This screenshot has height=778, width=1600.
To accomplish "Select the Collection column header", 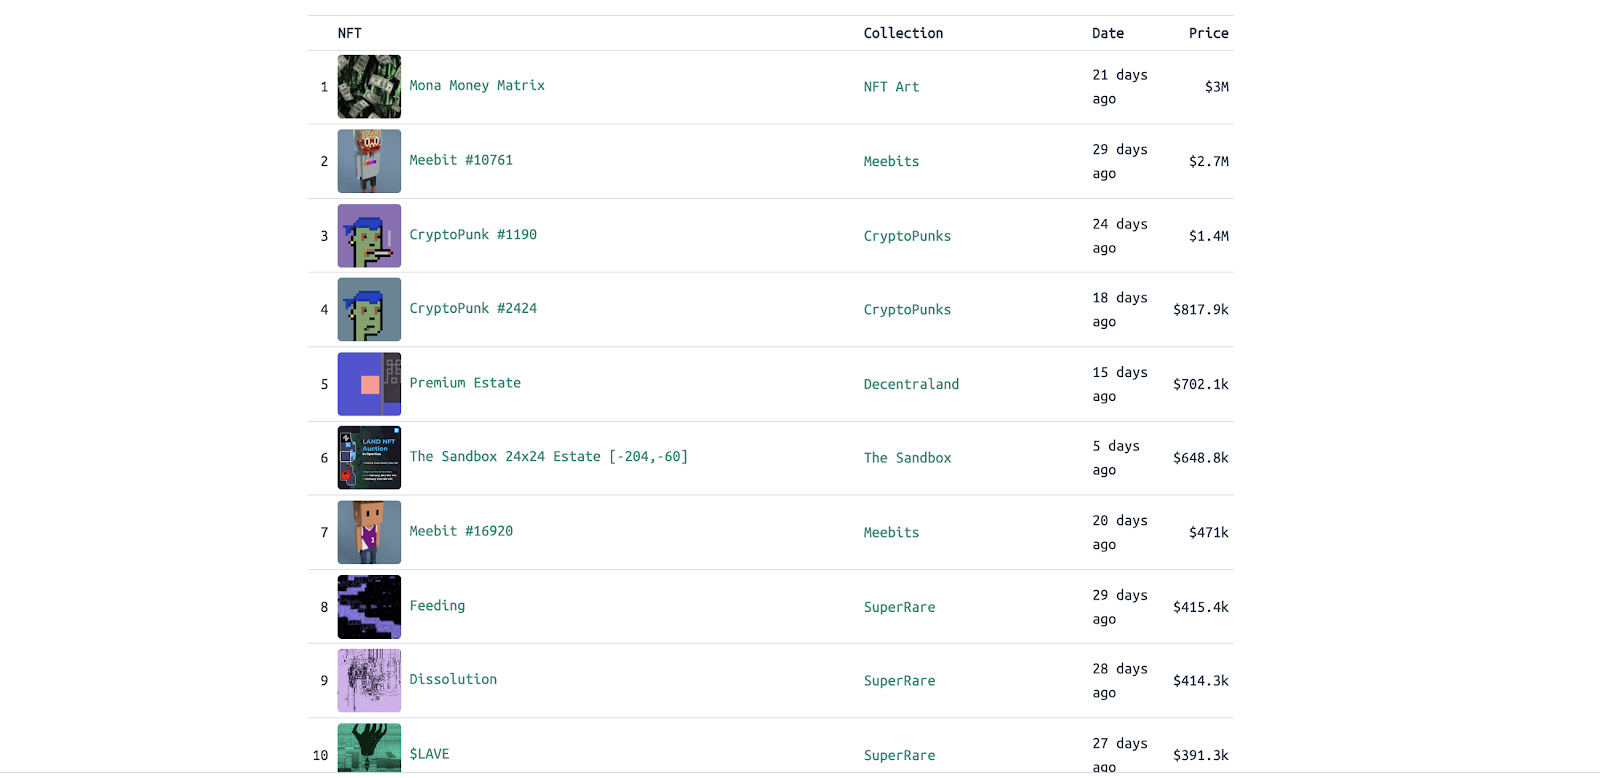I will coord(904,33).
